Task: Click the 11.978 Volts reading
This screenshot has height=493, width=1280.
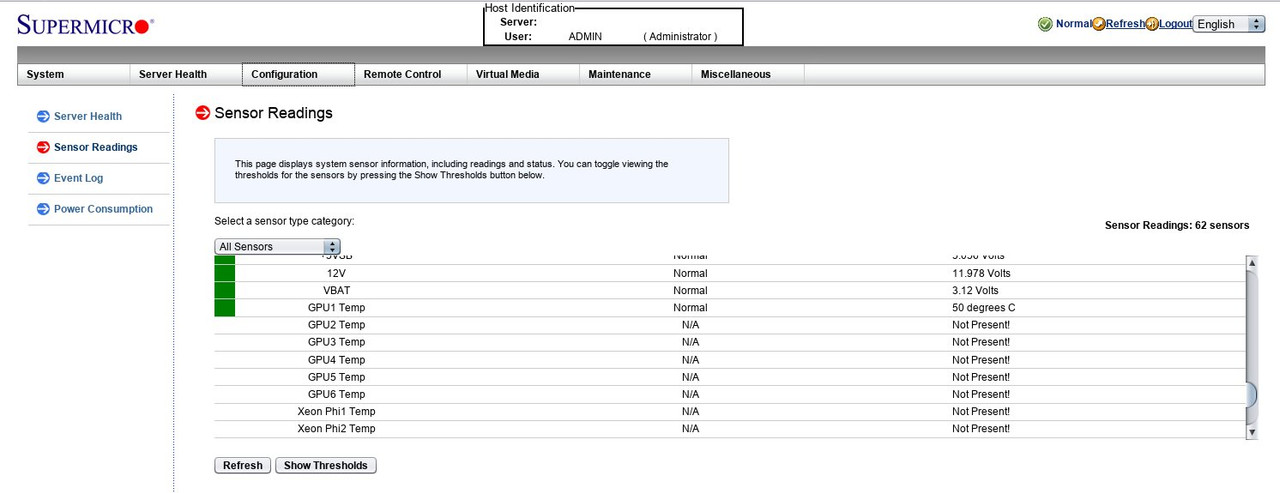Action: [981, 273]
